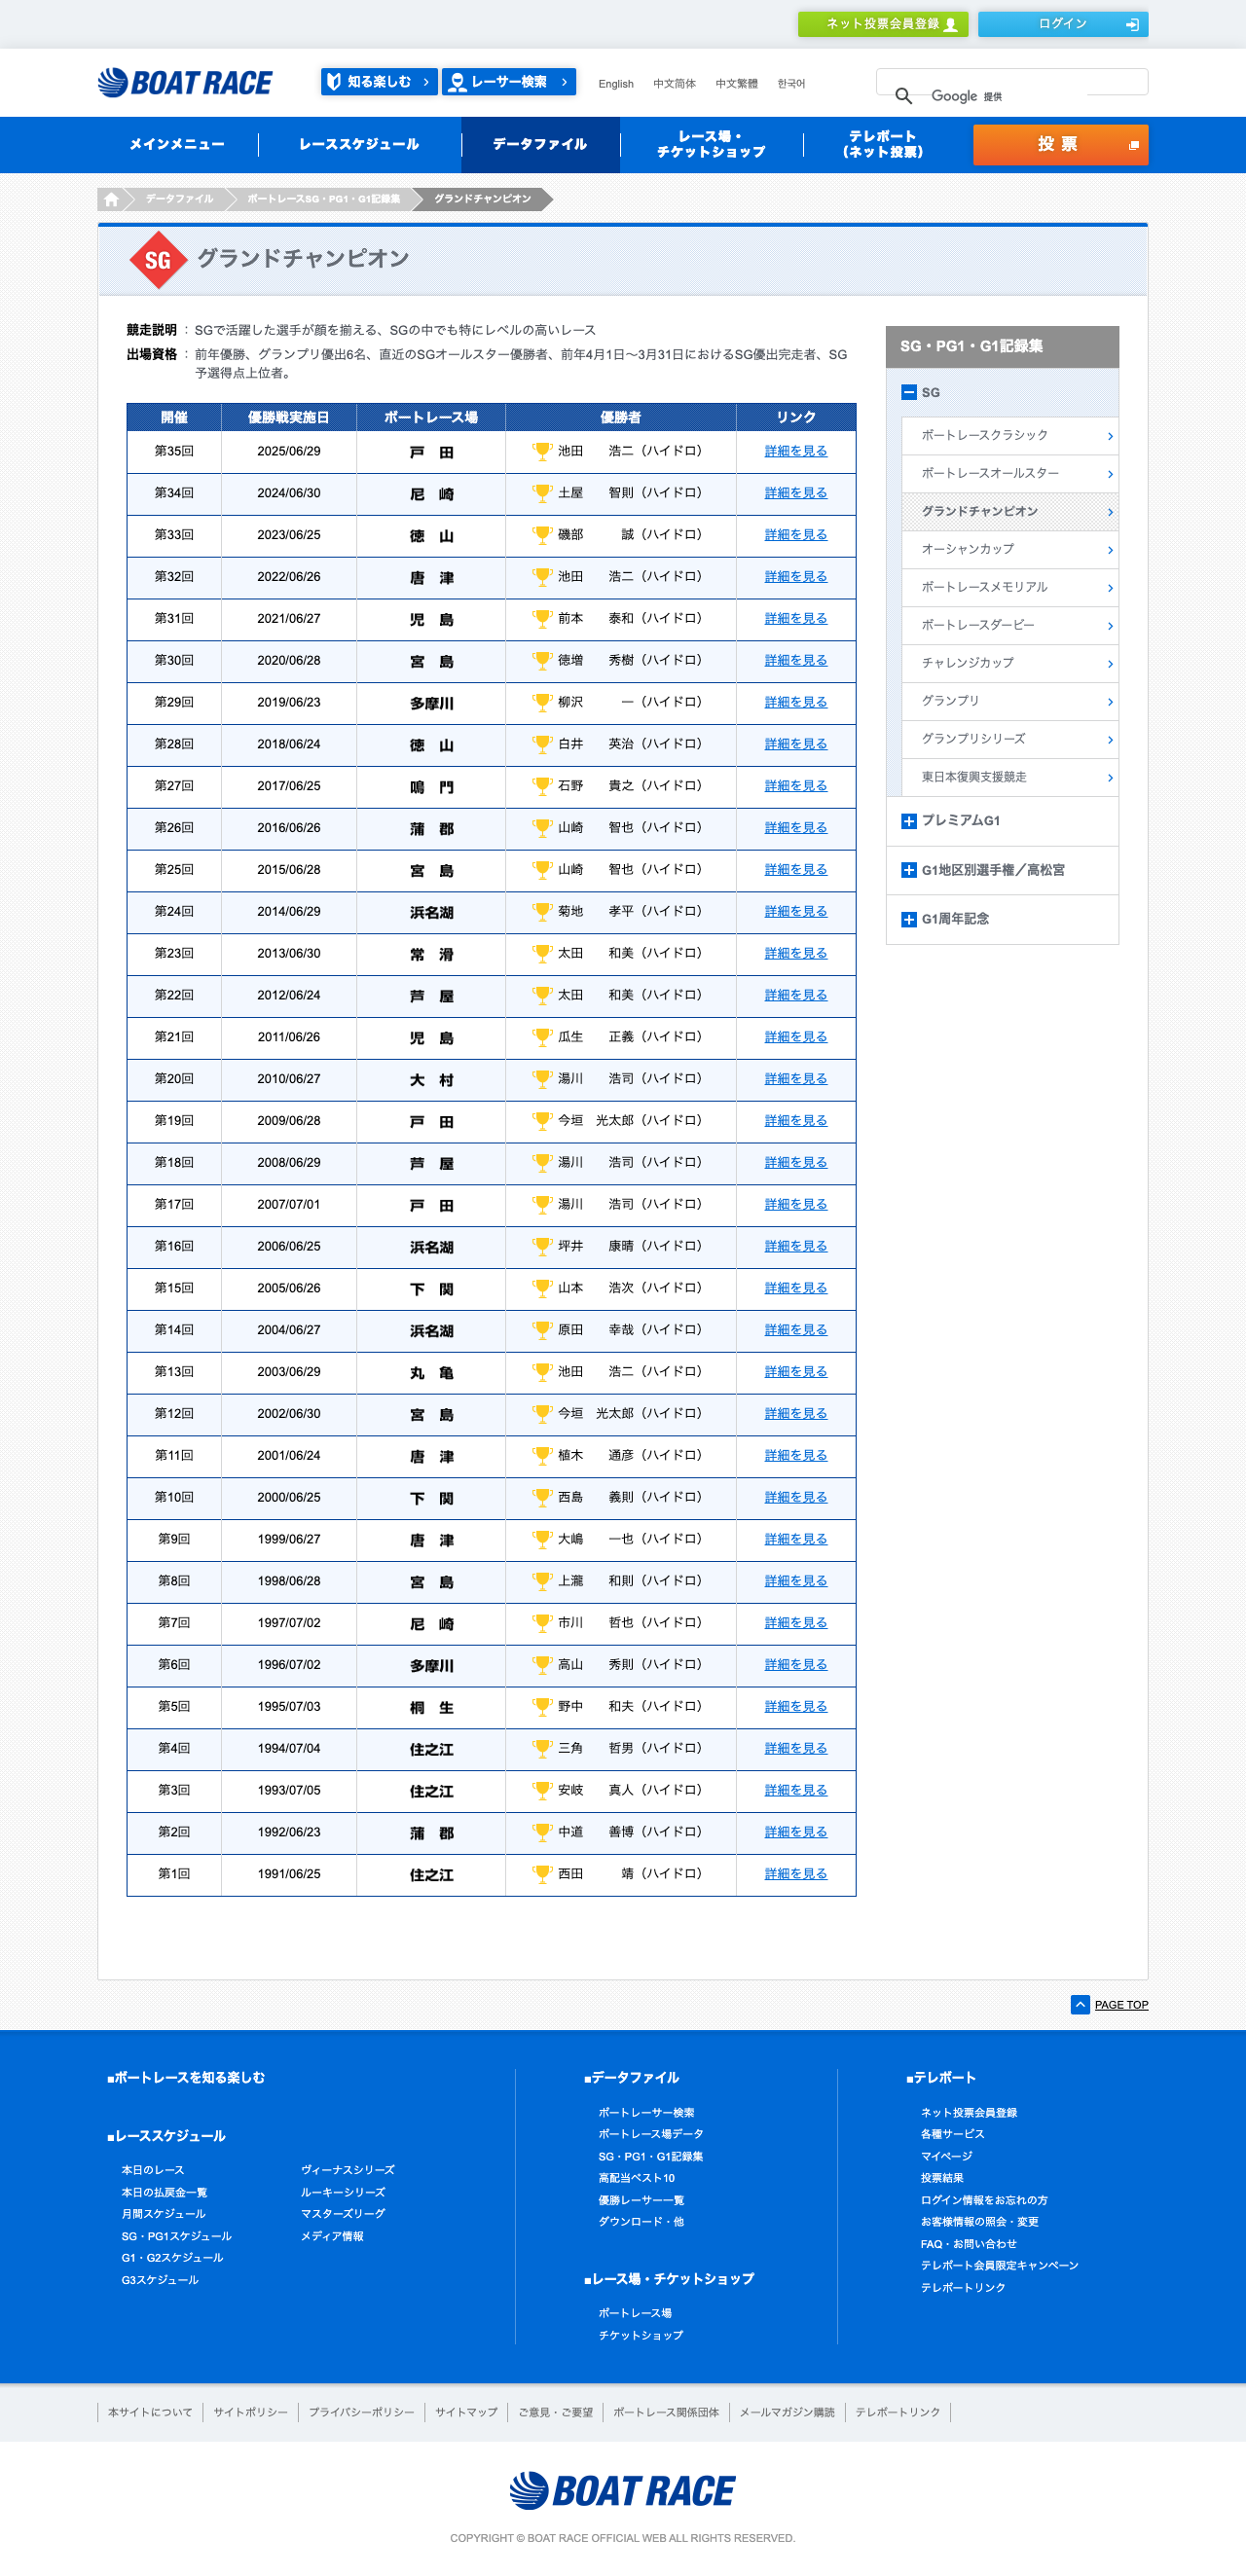Screen dimensions: 1246x2576
Task: Open ボートレースクラシック in the sidebar
Action: tap(1009, 436)
